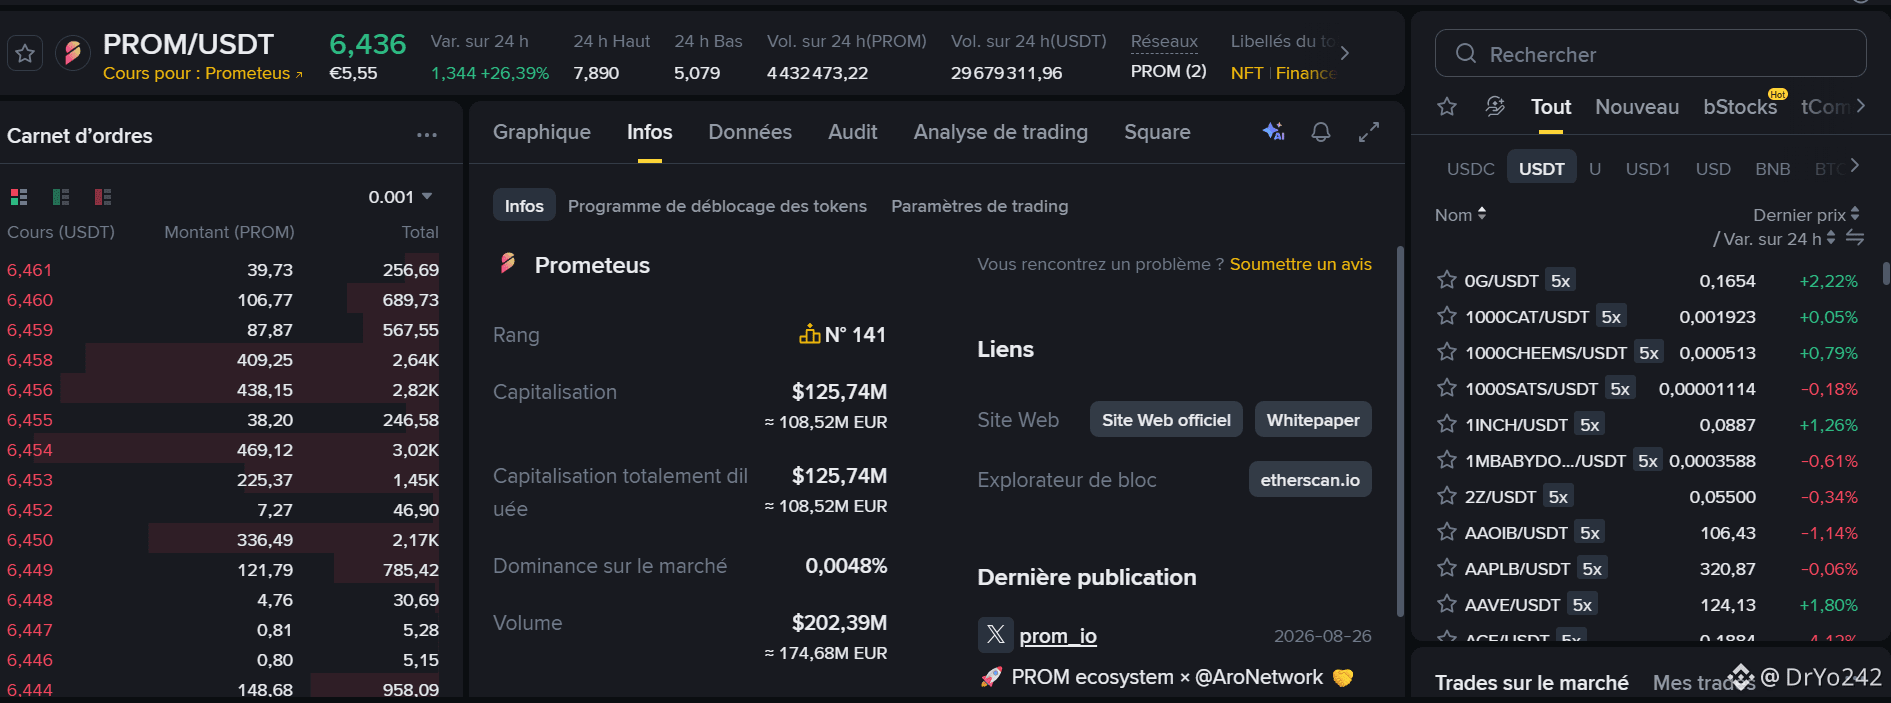Show more quote currencies chevron
The width and height of the screenshot is (1891, 703).
[x=1855, y=166]
